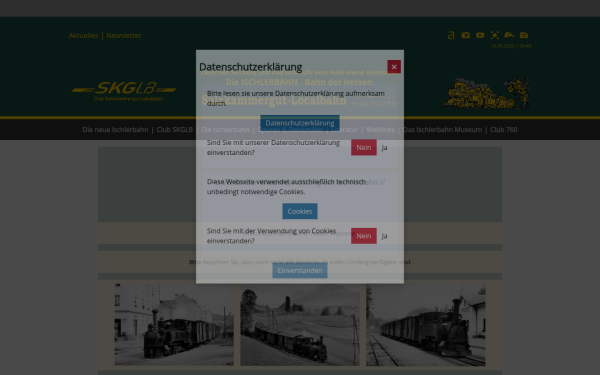Open the Weblinks menu item
Screen dimensions: 600x375
tap(380, 130)
